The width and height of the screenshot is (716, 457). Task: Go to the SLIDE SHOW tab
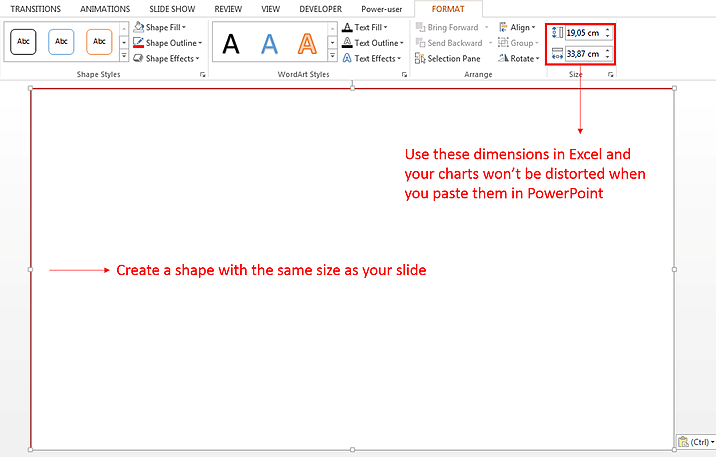pos(172,9)
